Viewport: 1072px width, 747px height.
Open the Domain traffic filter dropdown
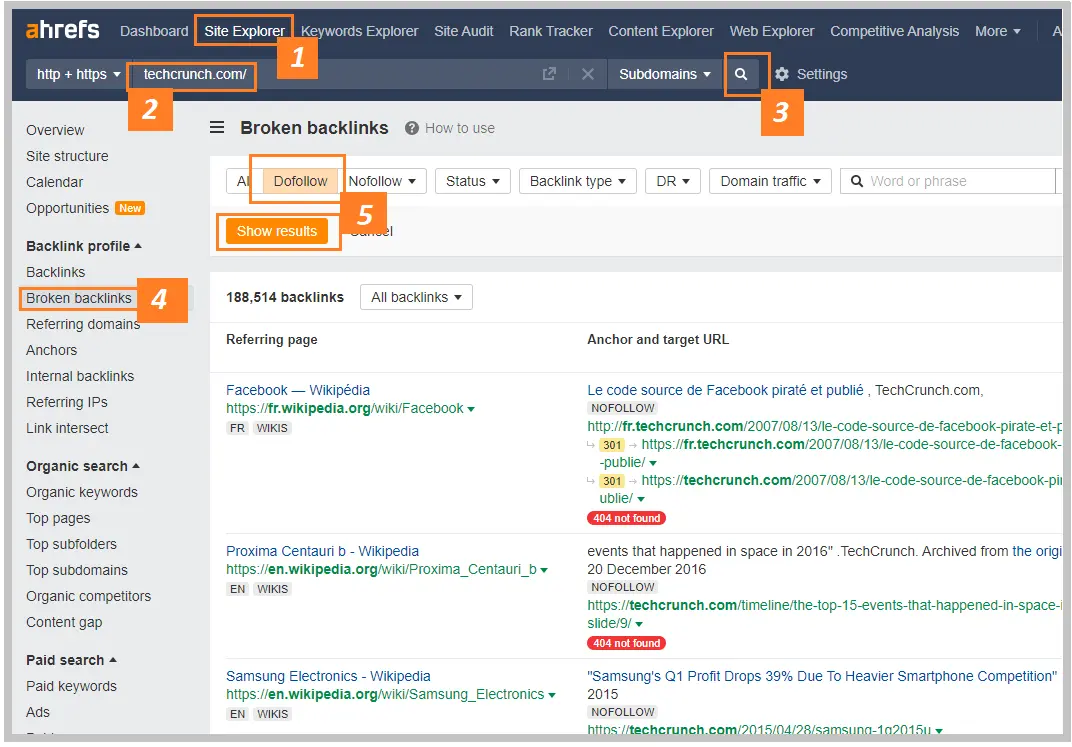770,181
